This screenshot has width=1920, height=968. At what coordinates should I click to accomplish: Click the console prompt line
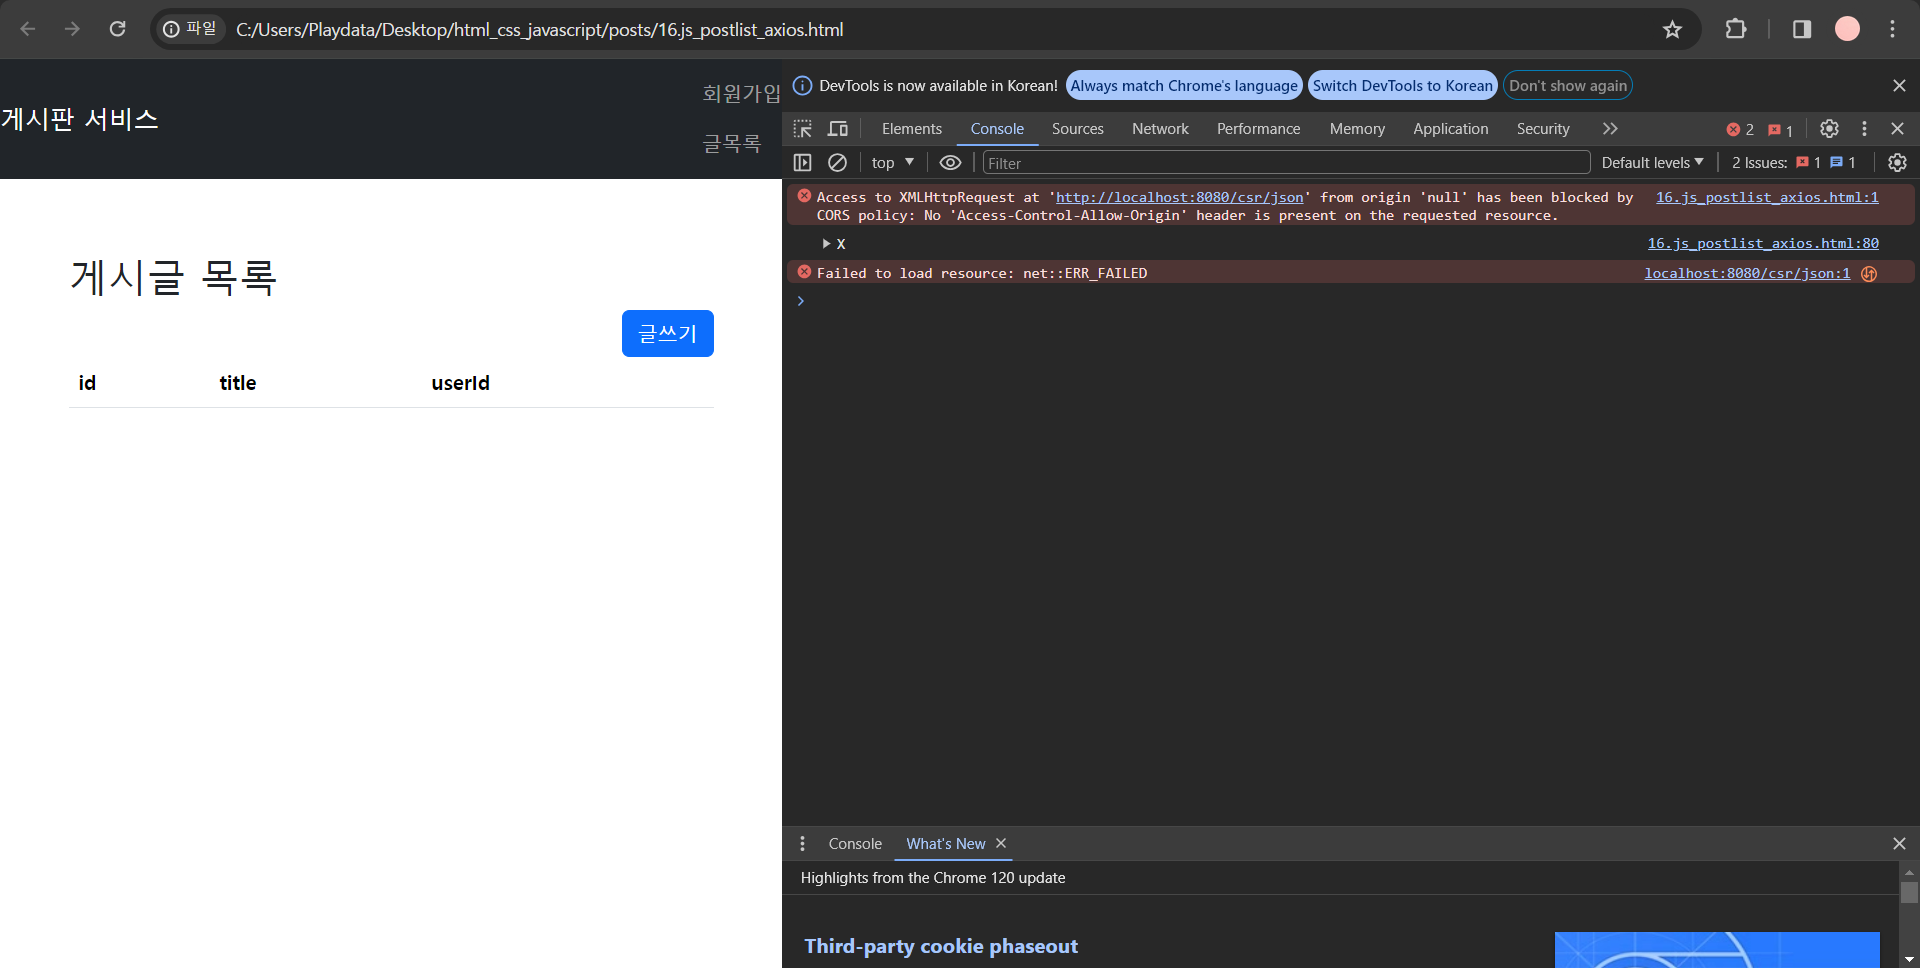(x=1350, y=301)
